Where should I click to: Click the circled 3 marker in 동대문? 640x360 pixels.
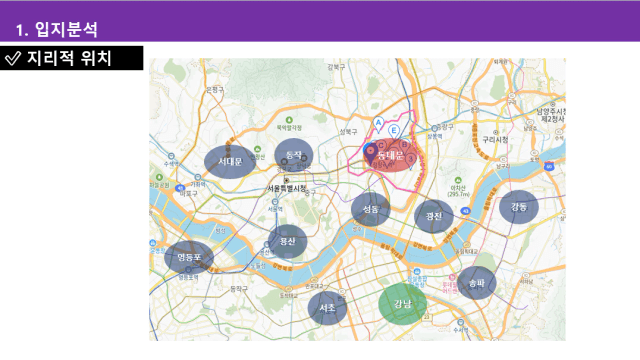(411, 158)
